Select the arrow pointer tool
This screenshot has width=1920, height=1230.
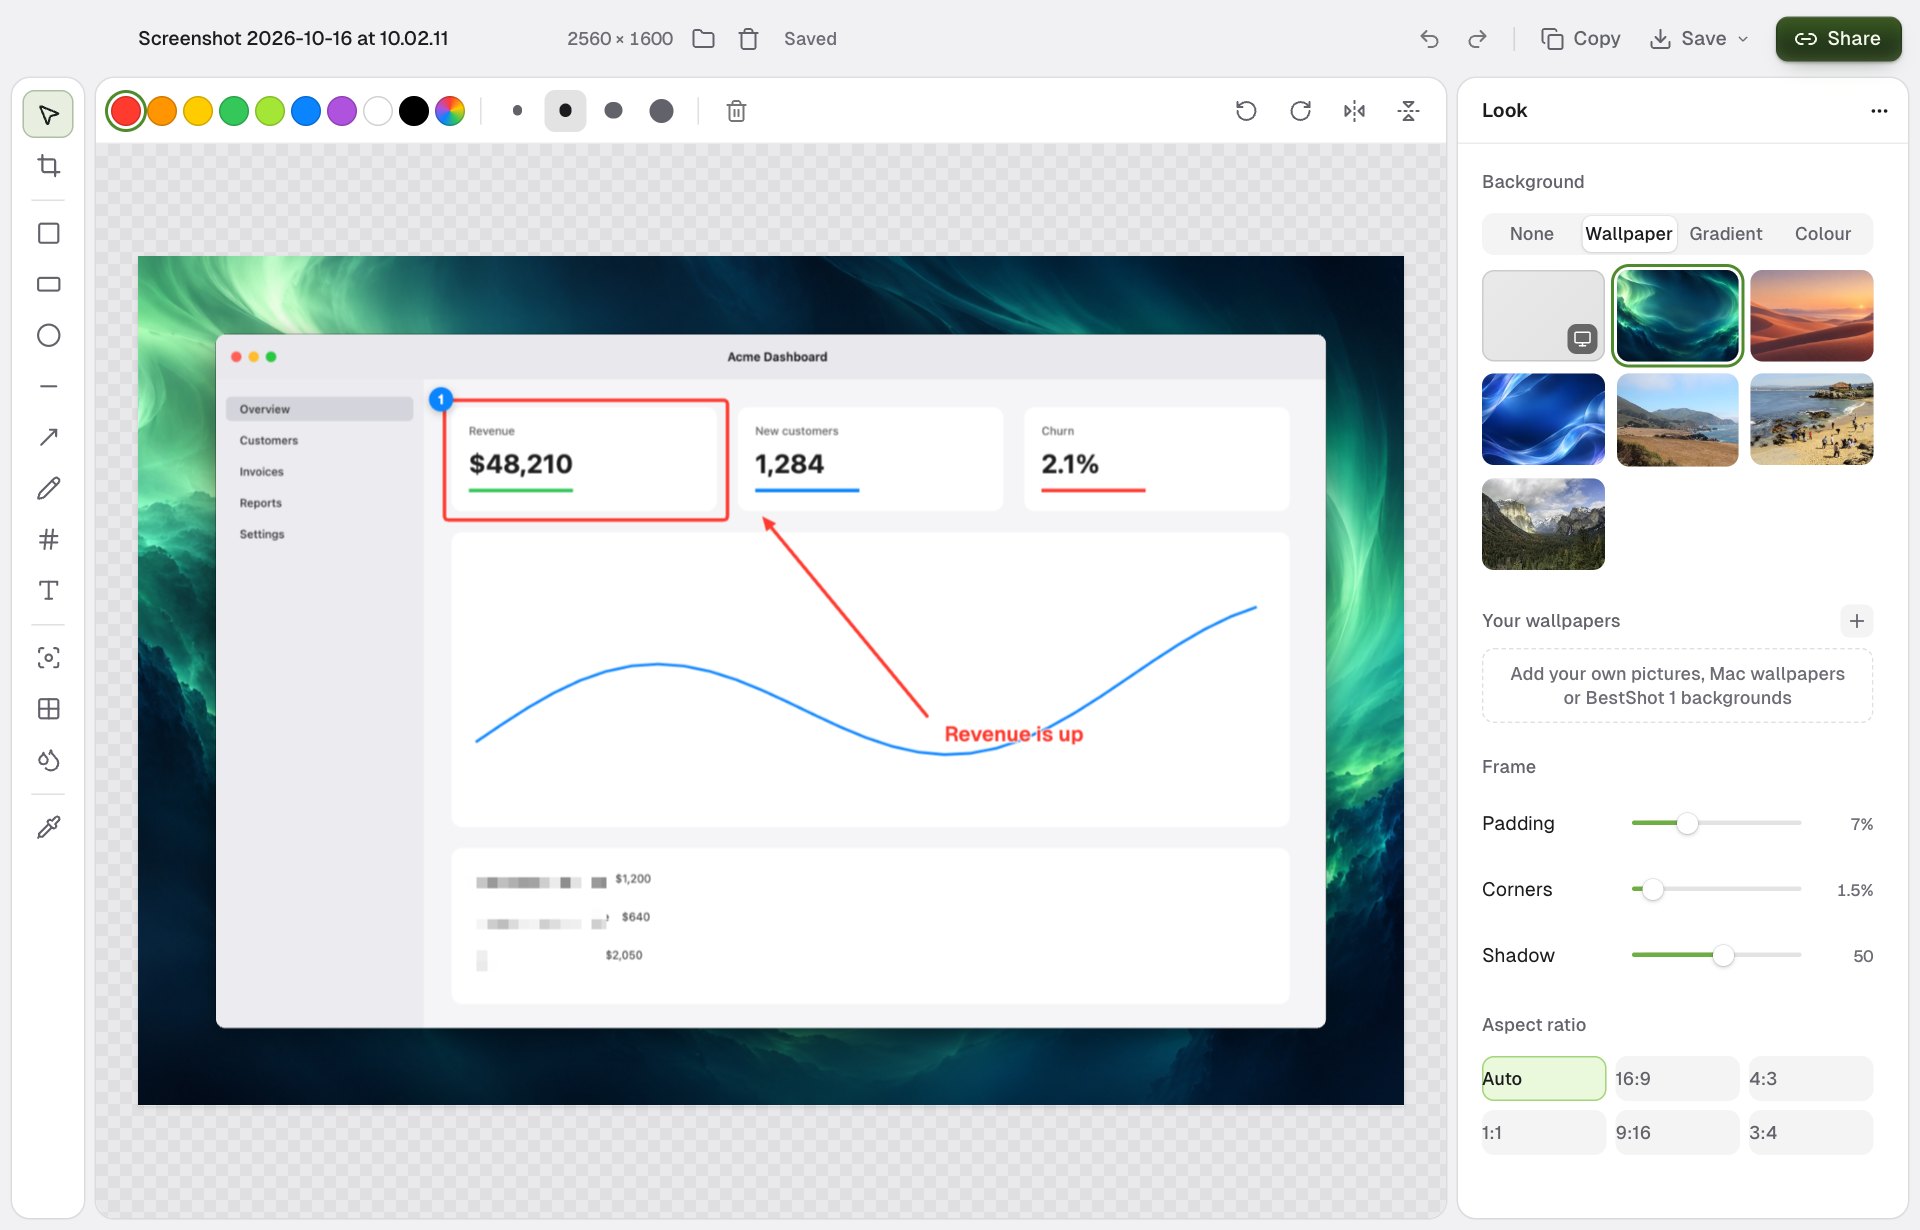[48, 115]
